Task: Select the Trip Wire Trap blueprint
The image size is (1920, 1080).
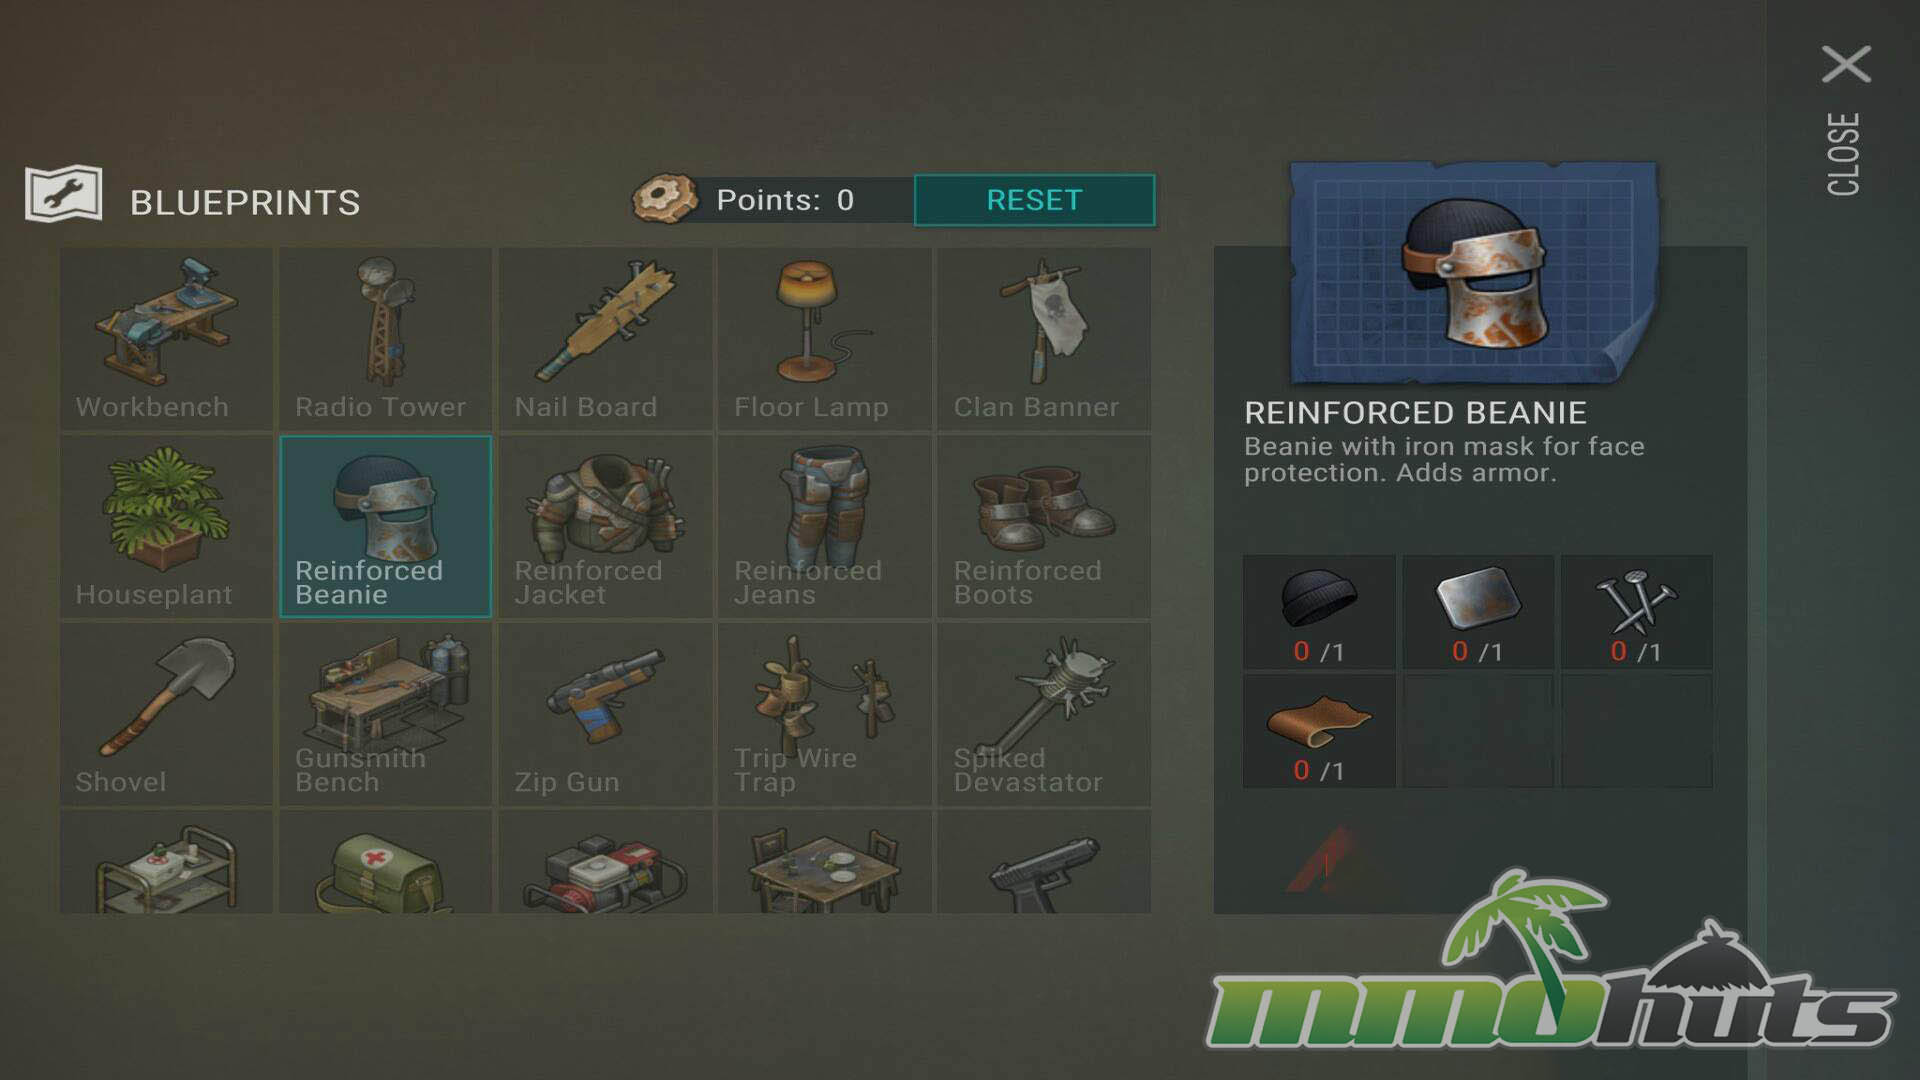Action: click(x=824, y=714)
